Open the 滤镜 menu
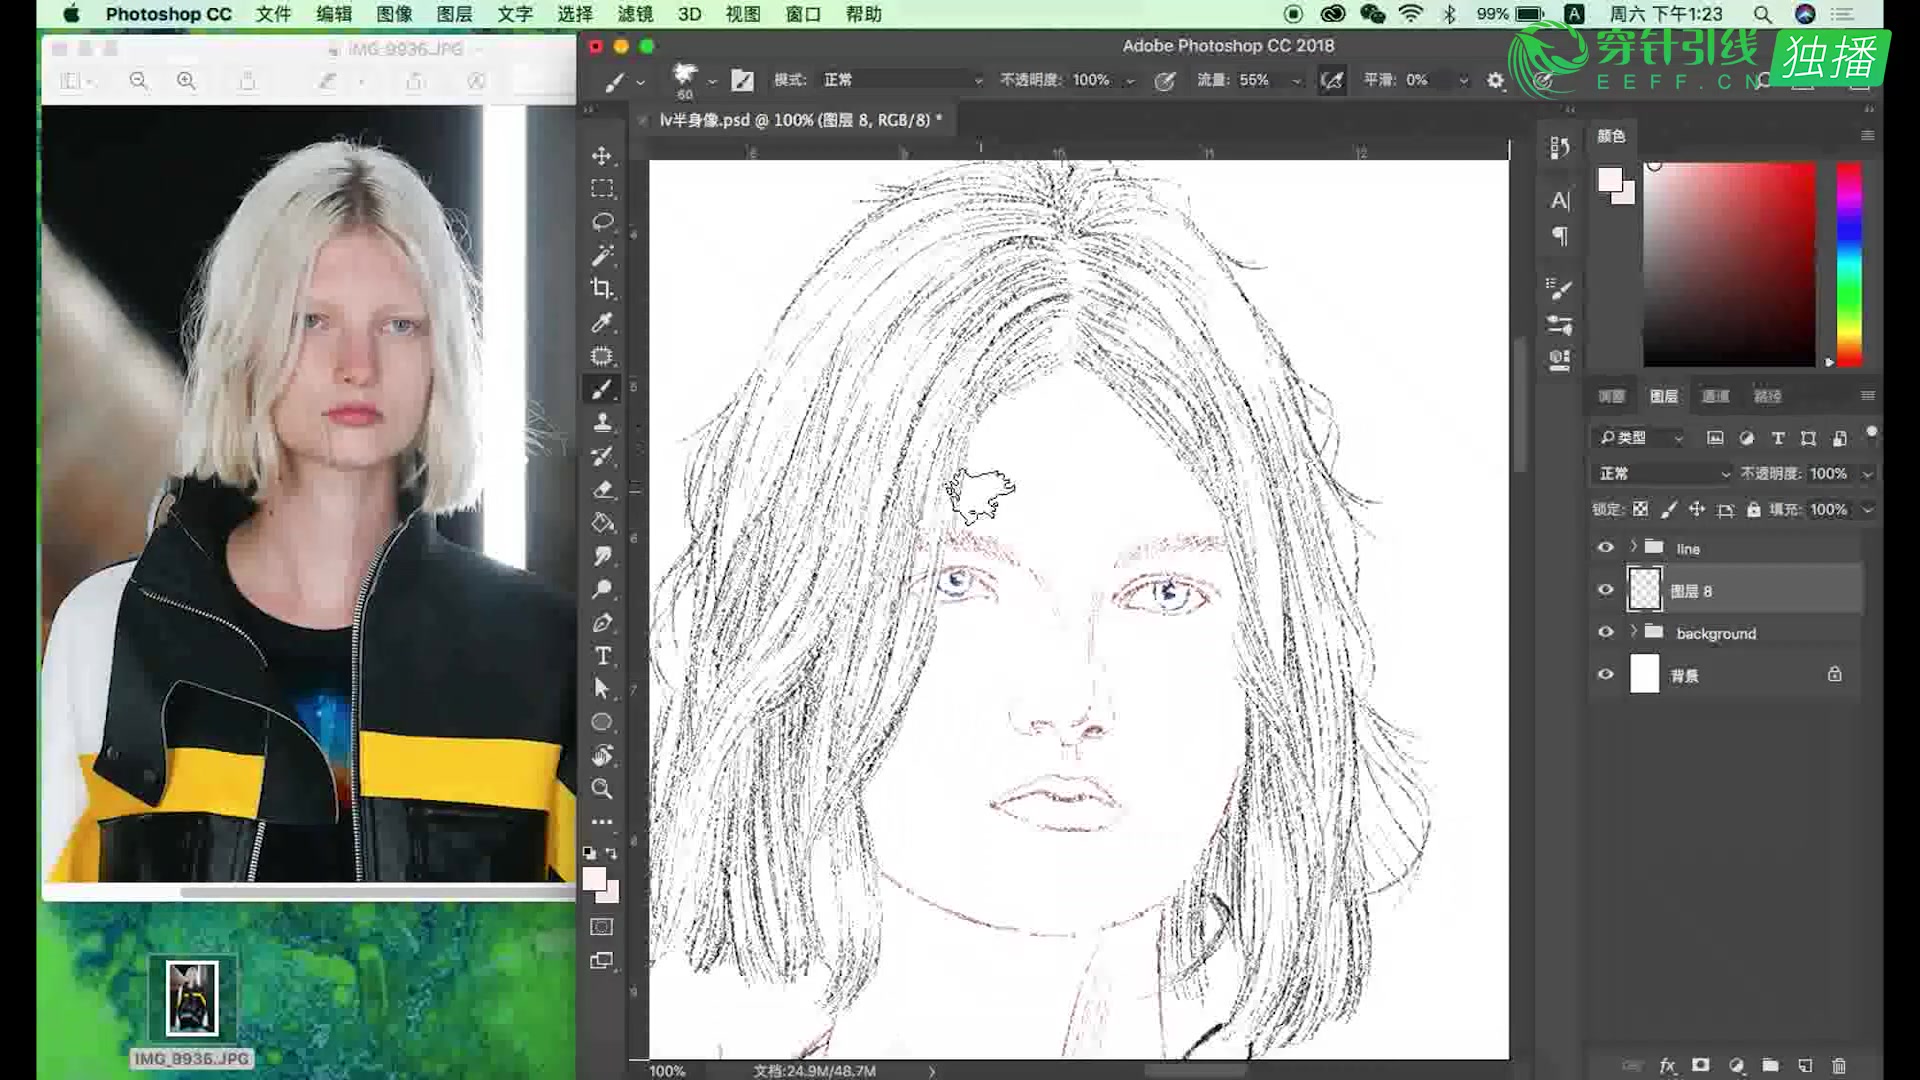1920x1080 pixels. tap(635, 14)
